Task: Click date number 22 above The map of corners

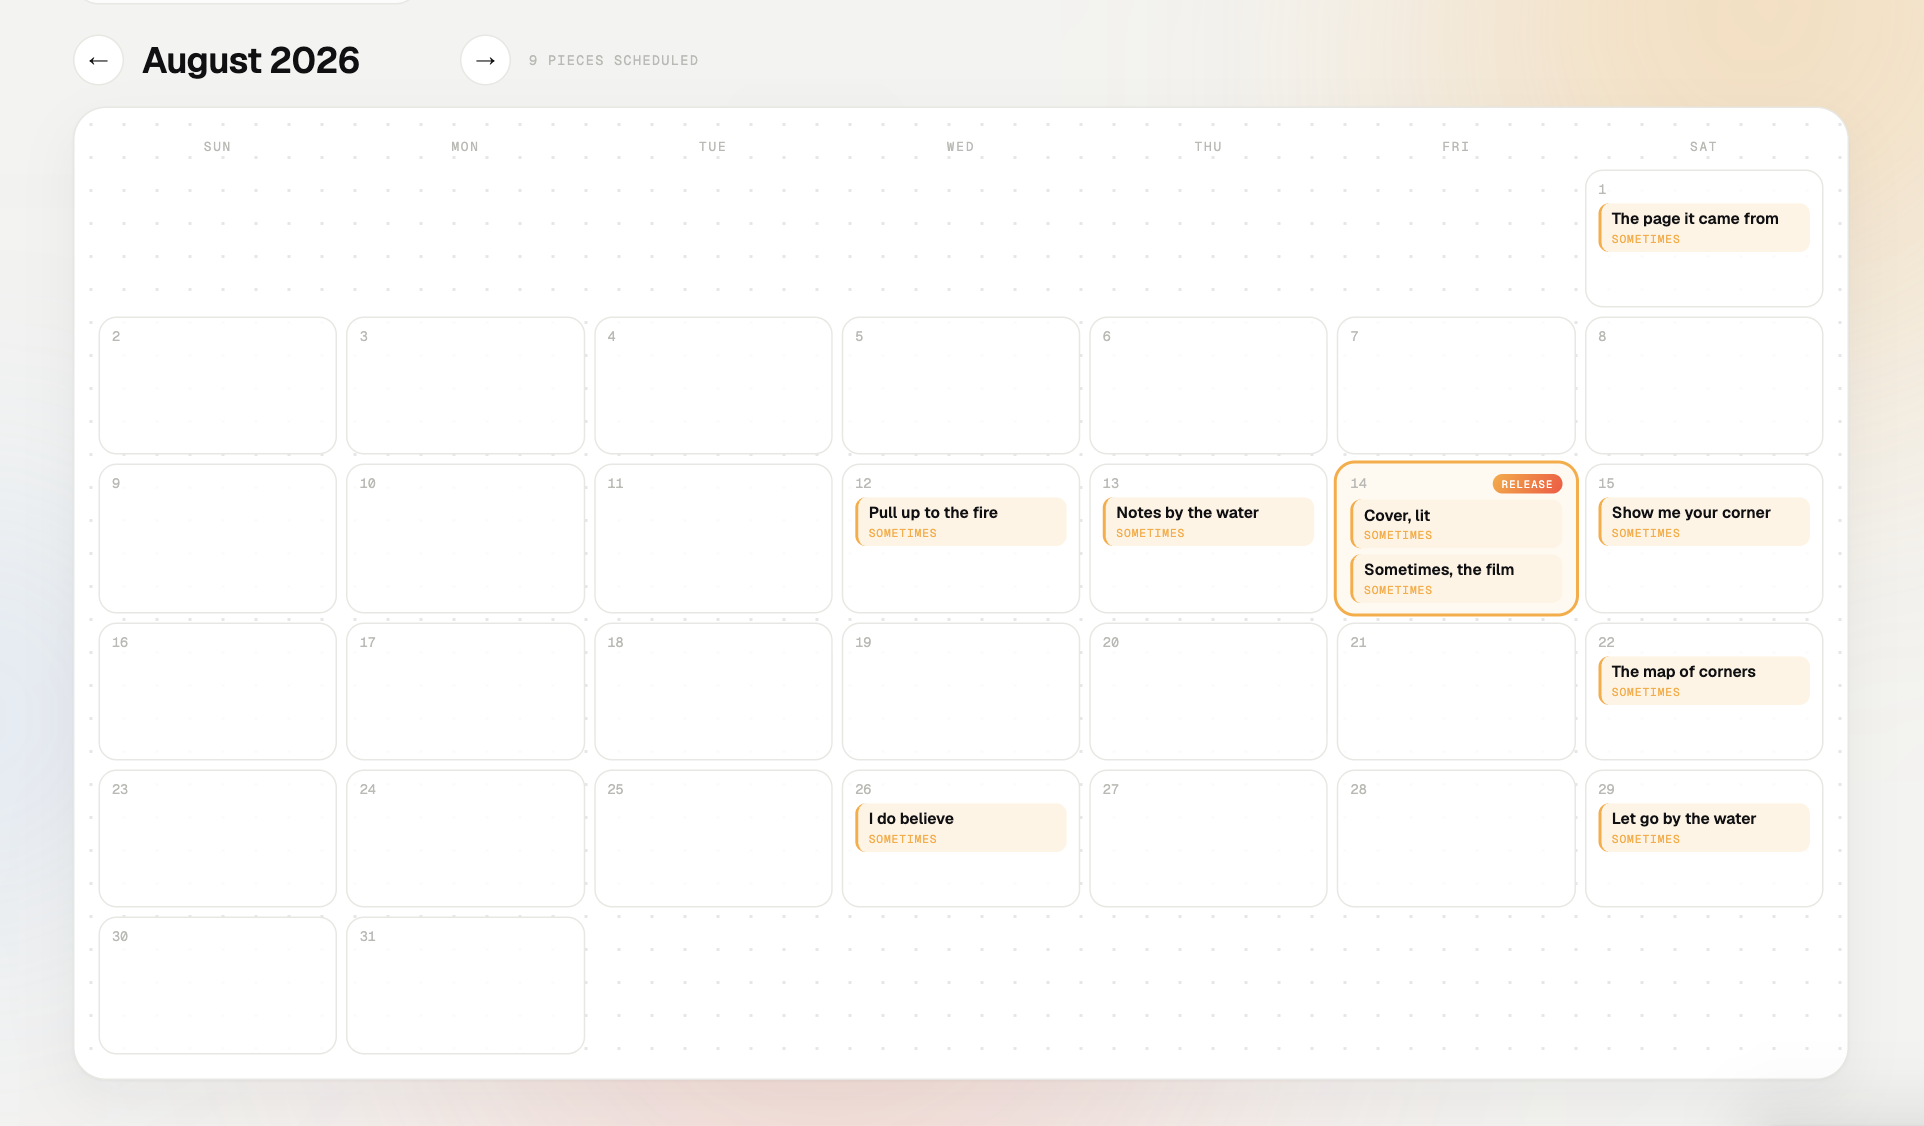Action: 1606,642
